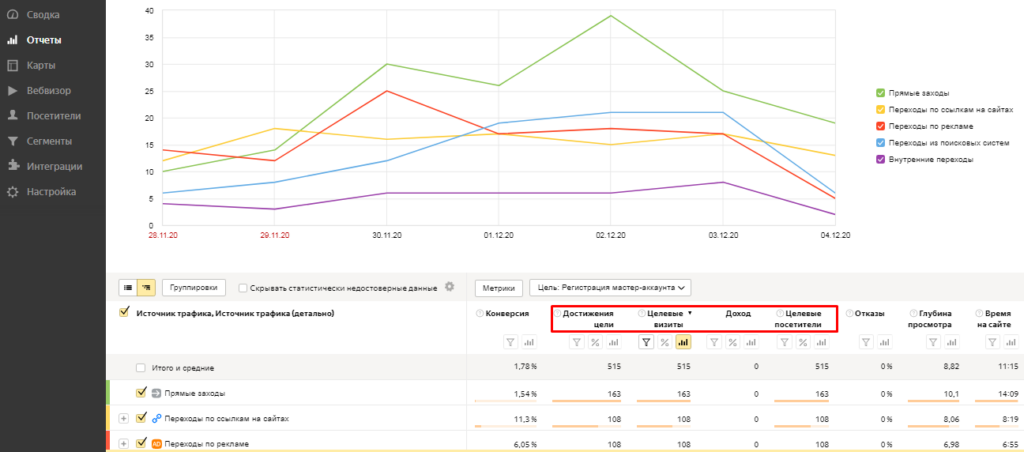Click chart icon under Целевые визиты

point(684,342)
